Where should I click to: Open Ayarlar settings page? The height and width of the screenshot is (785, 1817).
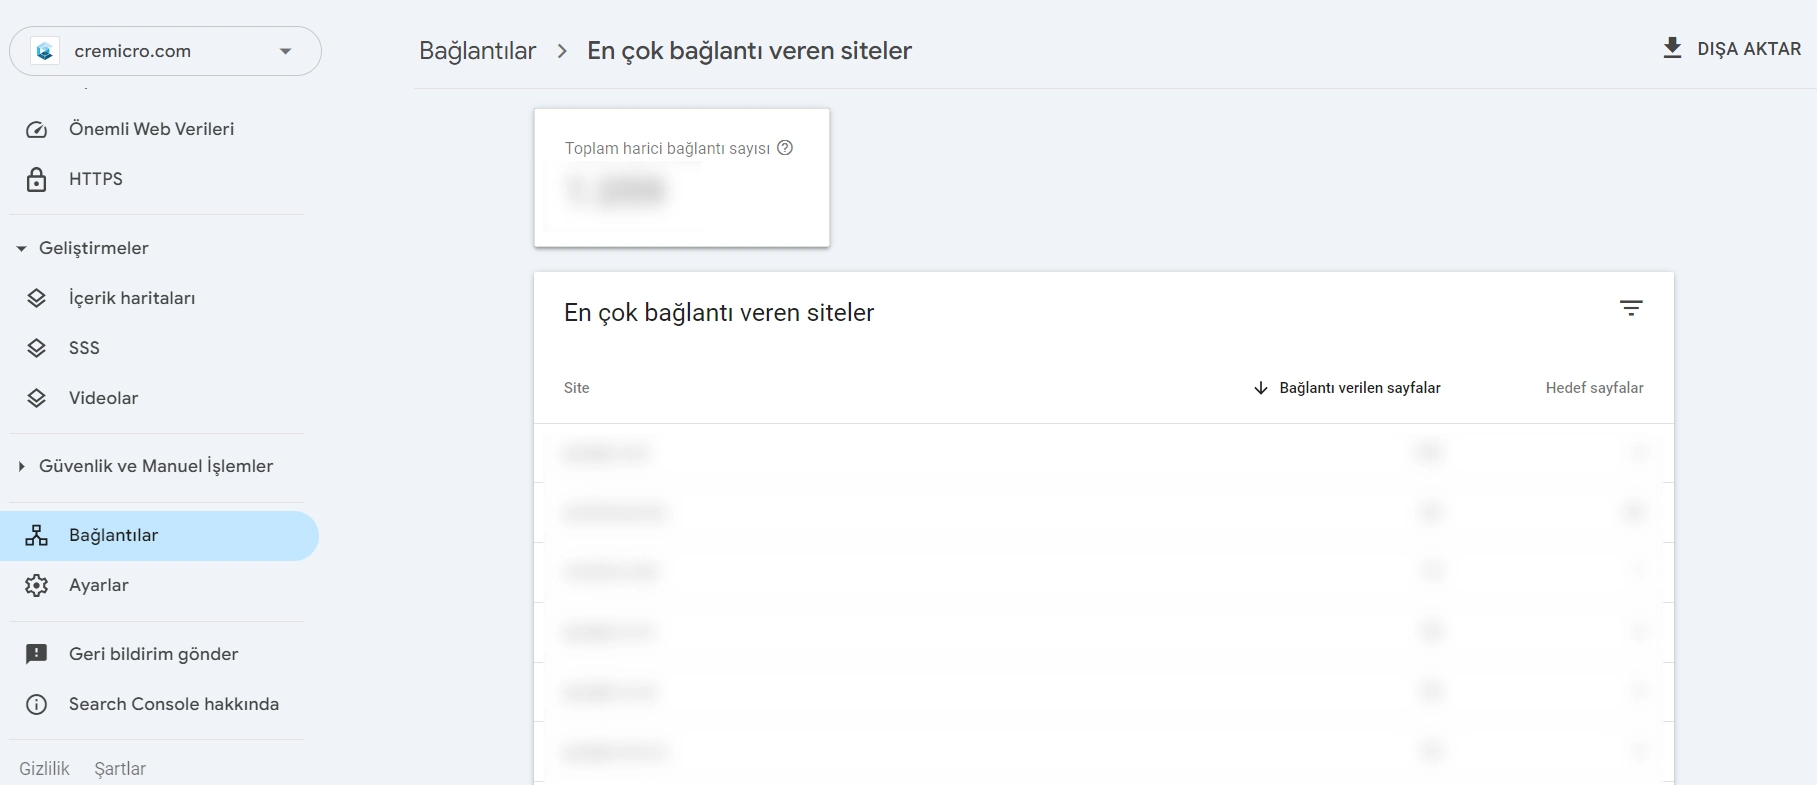(98, 585)
